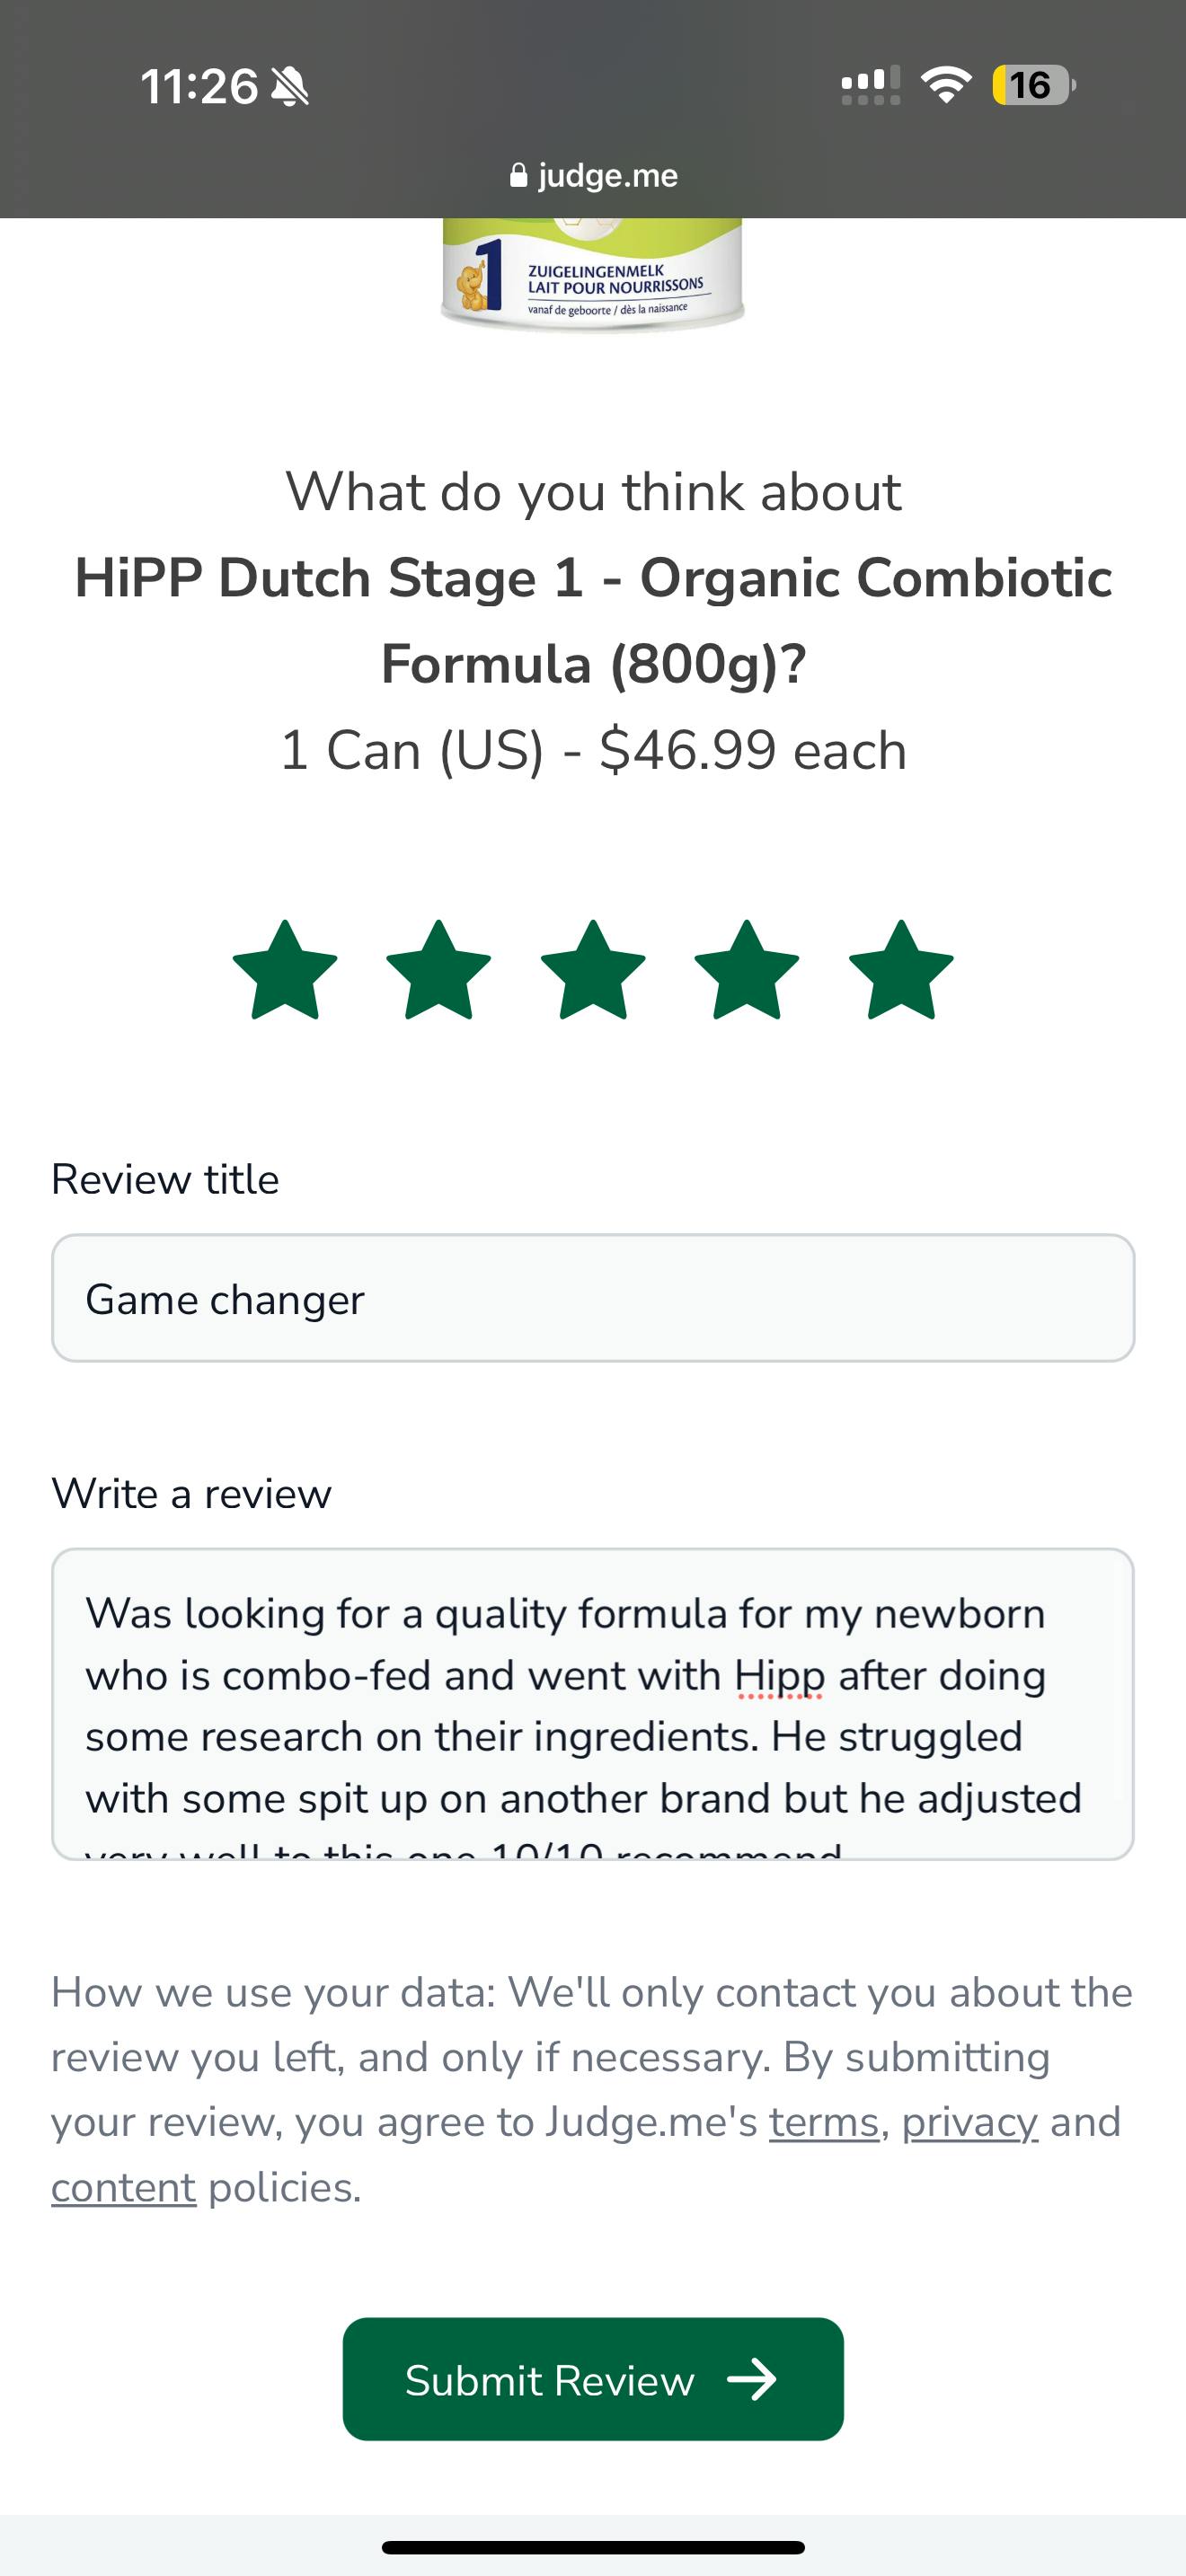Viewport: 1186px width, 2576px height.
Task: Click into the Write a review textarea
Action: point(593,1703)
